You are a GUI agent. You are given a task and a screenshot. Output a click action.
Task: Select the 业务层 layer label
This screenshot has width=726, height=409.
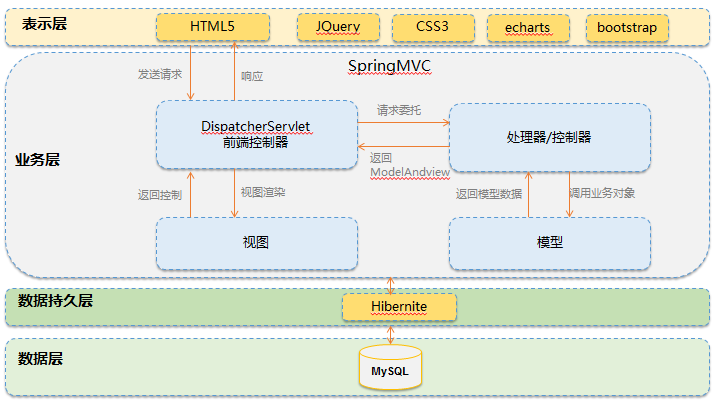pos(38,160)
